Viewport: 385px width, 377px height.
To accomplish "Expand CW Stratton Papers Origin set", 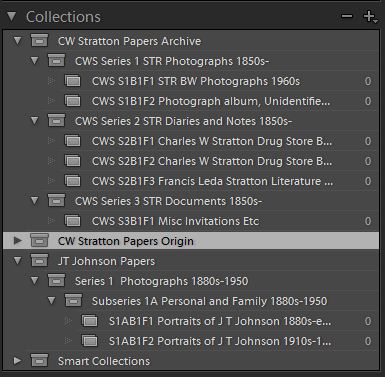I will coord(18,241).
